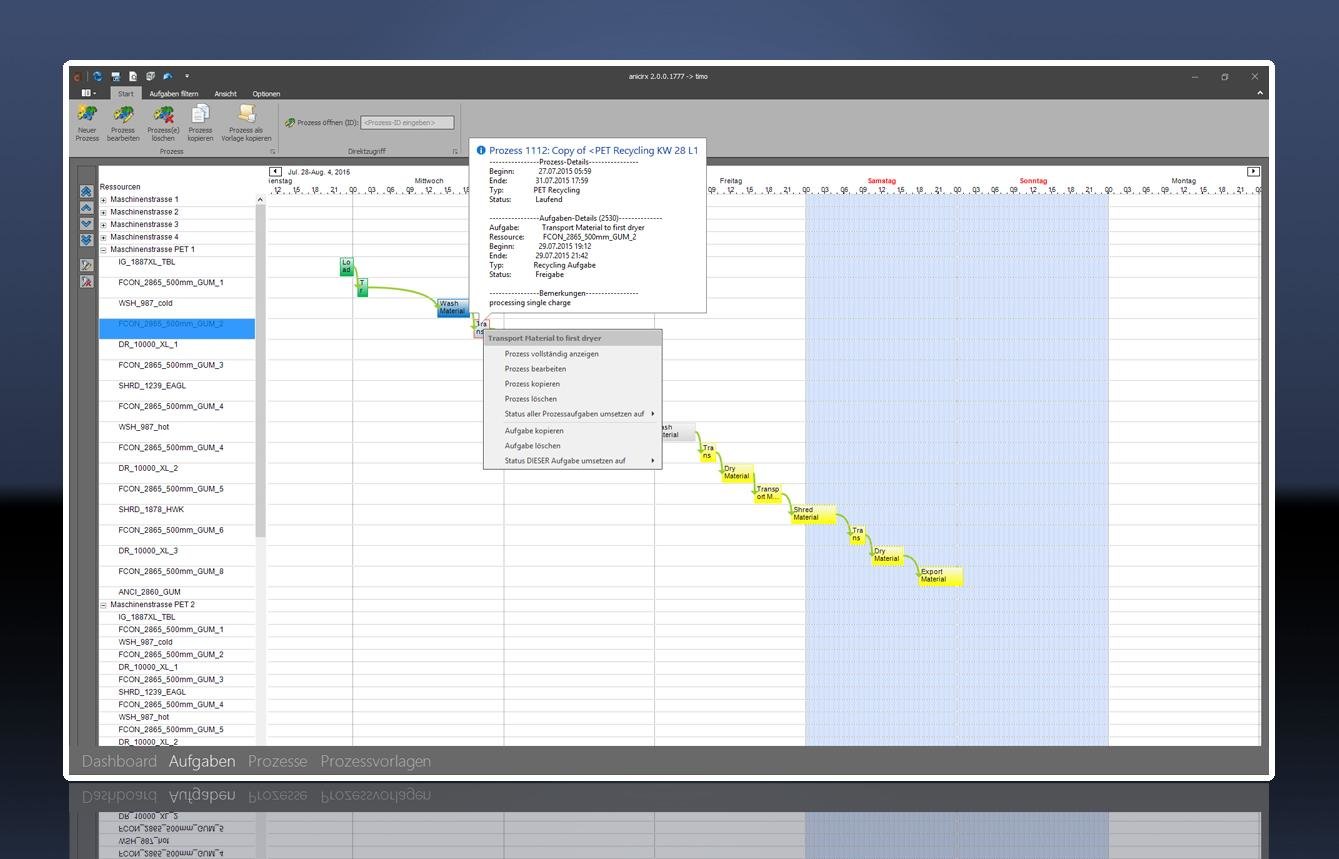Open the Prozessvorlagen view
Screen dimensions: 1339x859
pos(376,761)
